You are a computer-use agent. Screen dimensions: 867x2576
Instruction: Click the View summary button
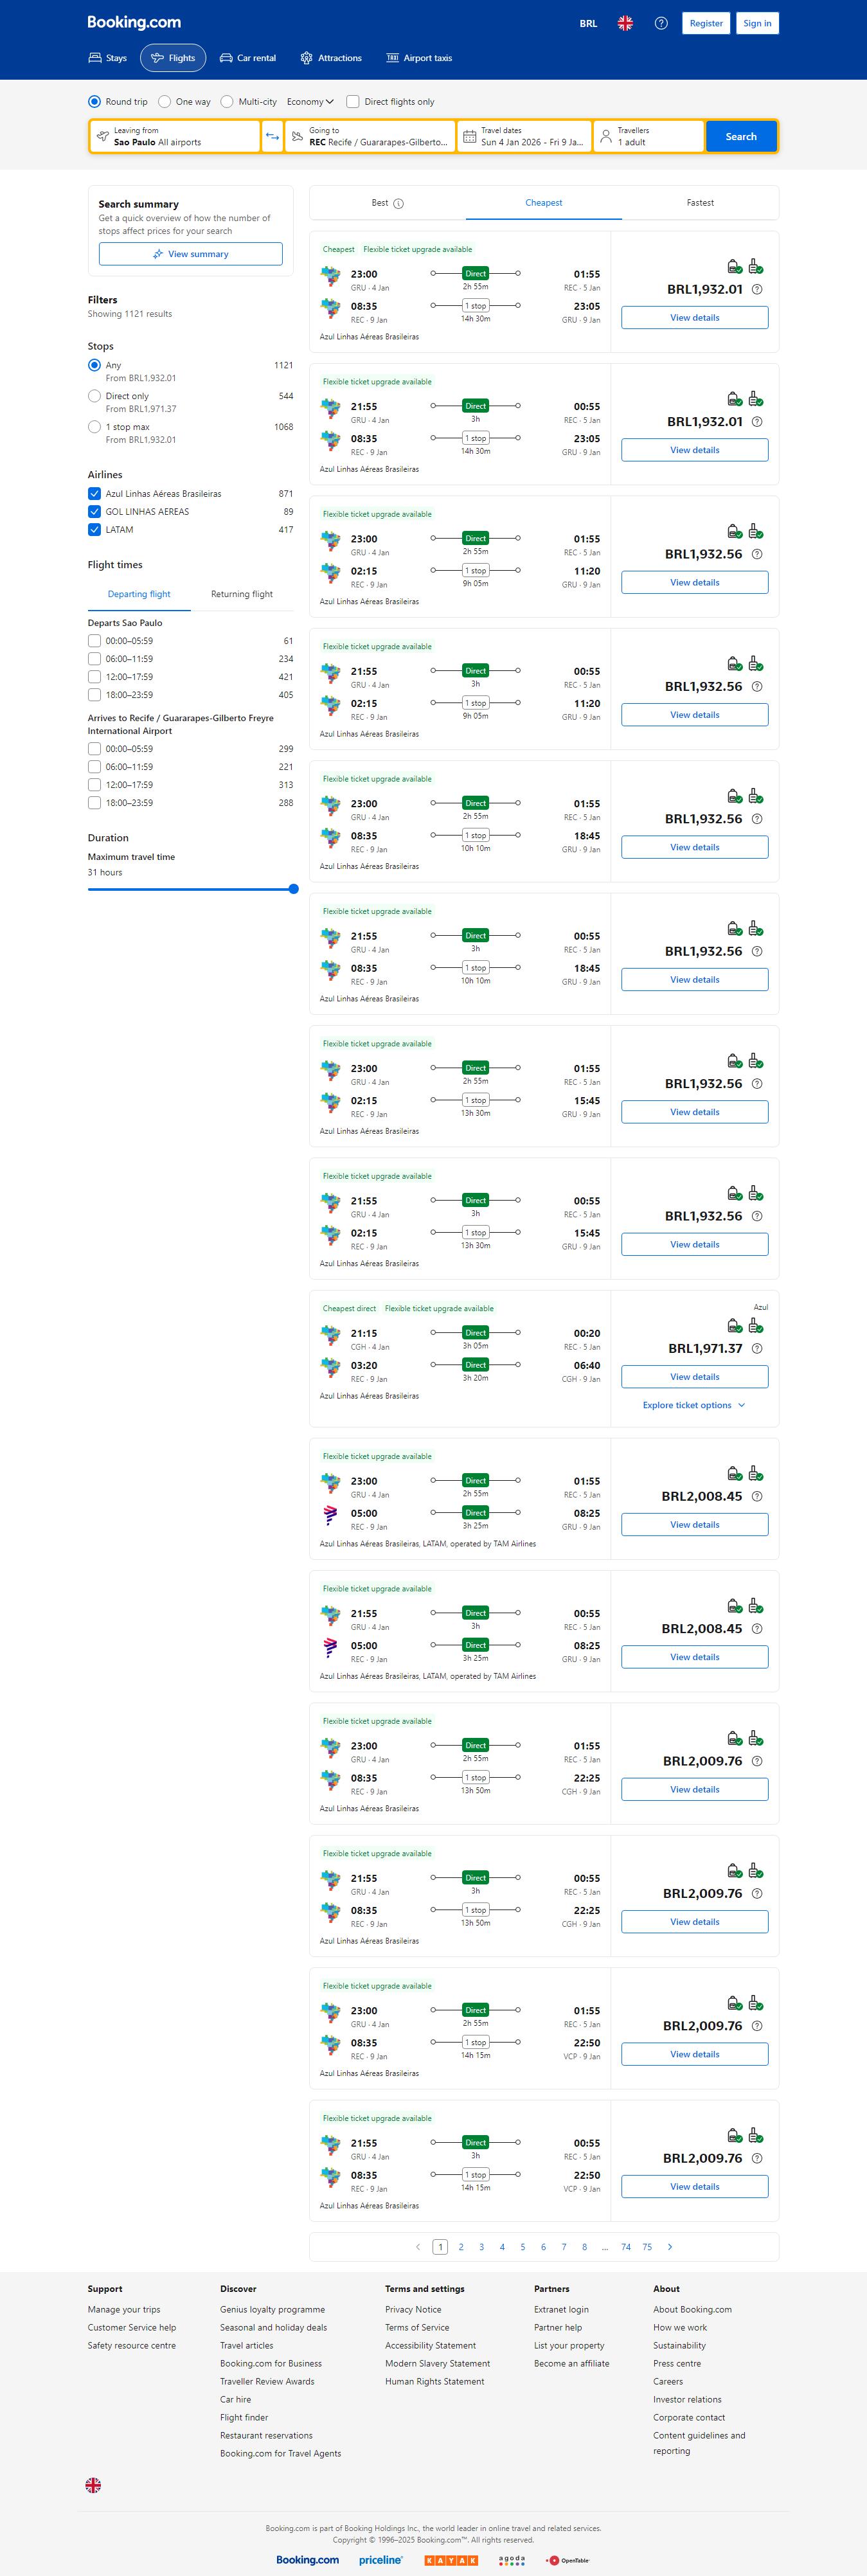click(190, 254)
